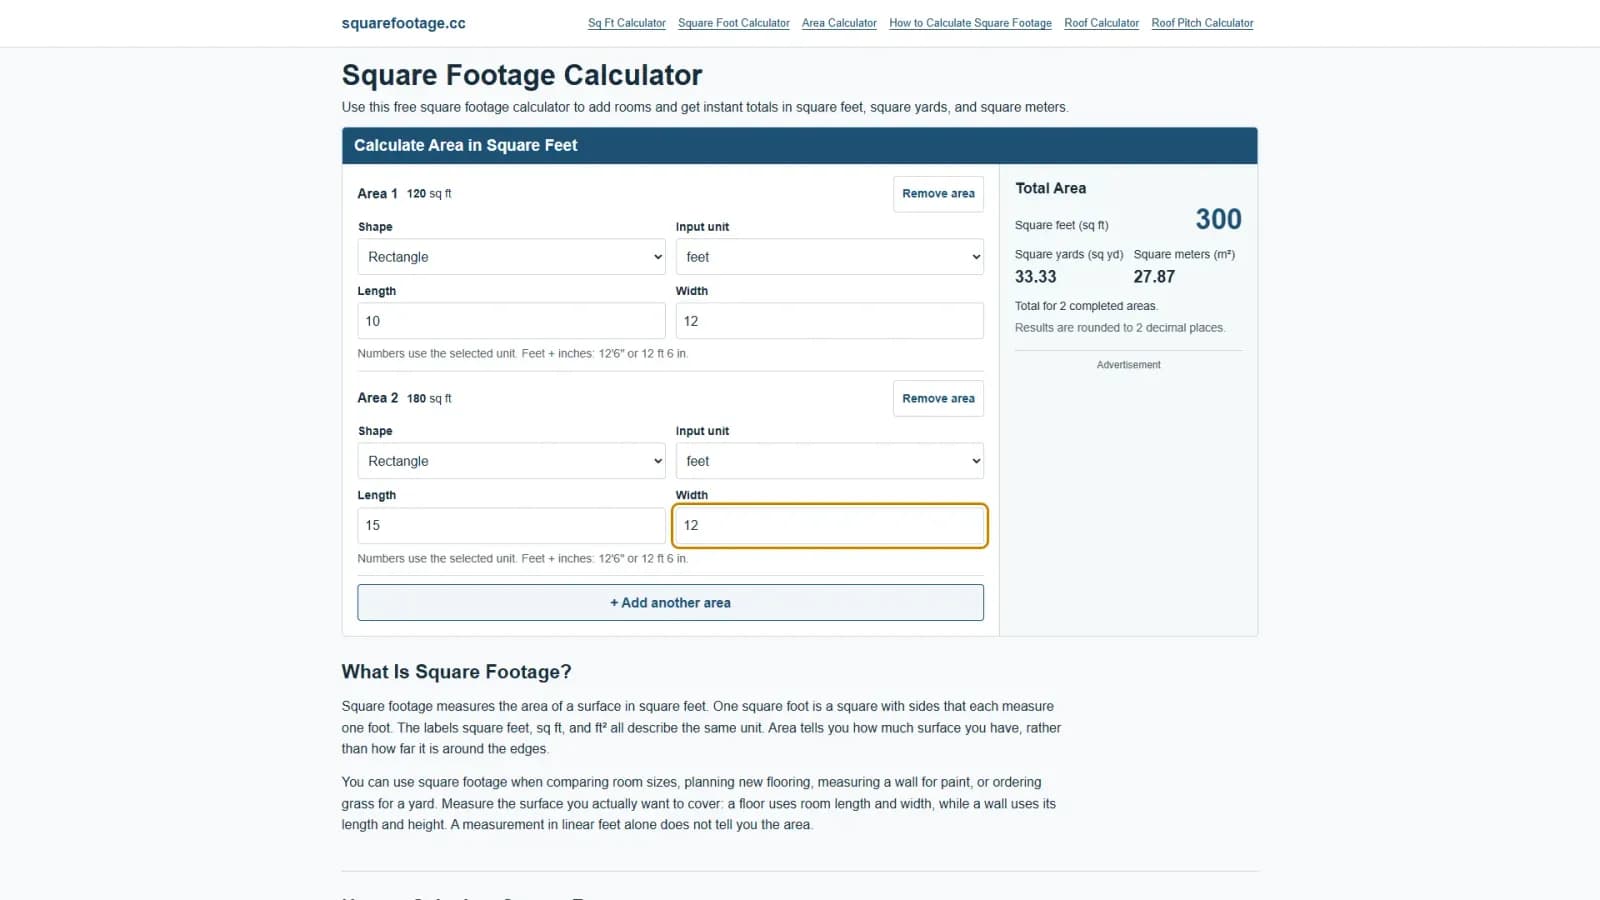Select the 33.33 square yards value
1600x900 pixels.
coord(1036,277)
